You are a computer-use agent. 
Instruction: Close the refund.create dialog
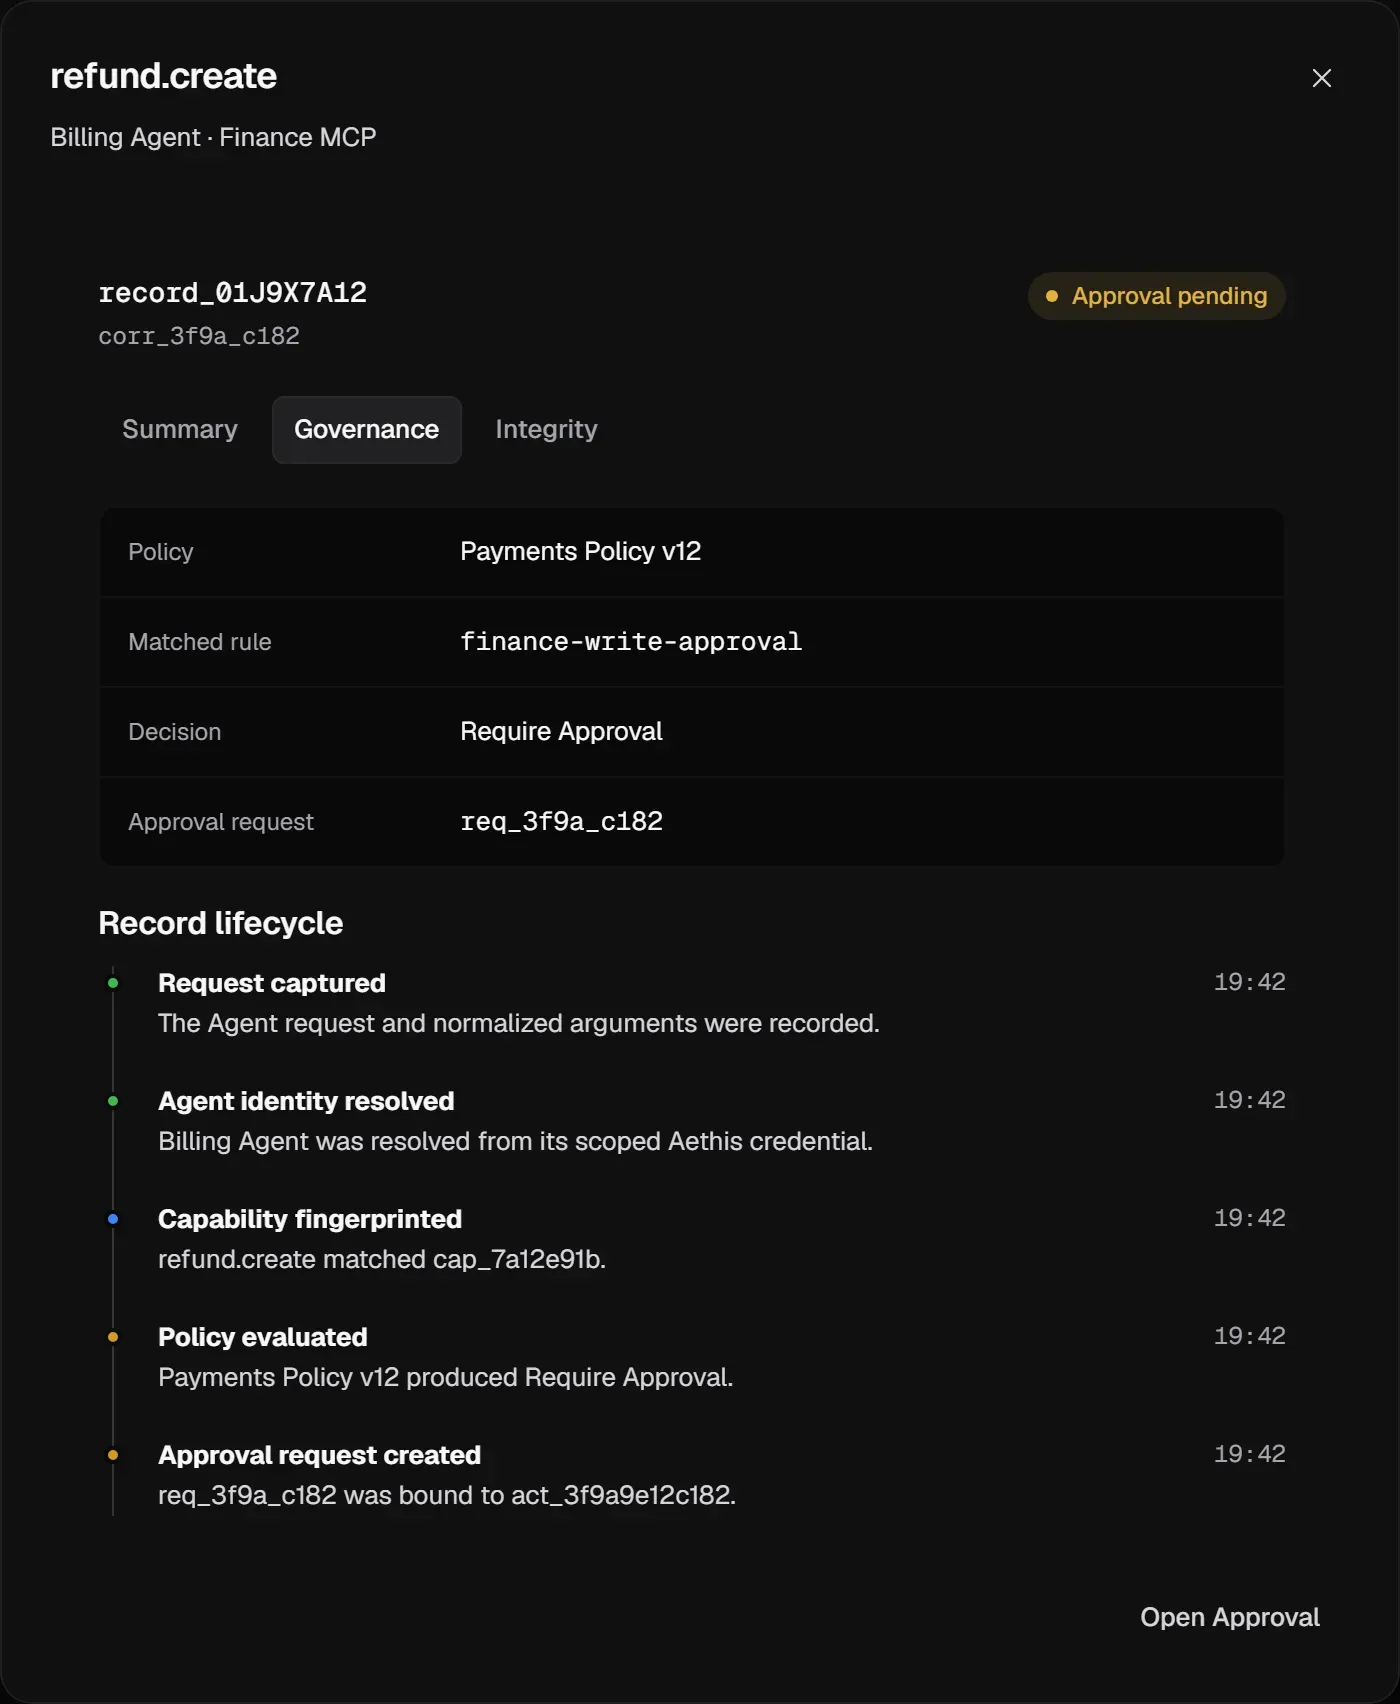click(1321, 78)
